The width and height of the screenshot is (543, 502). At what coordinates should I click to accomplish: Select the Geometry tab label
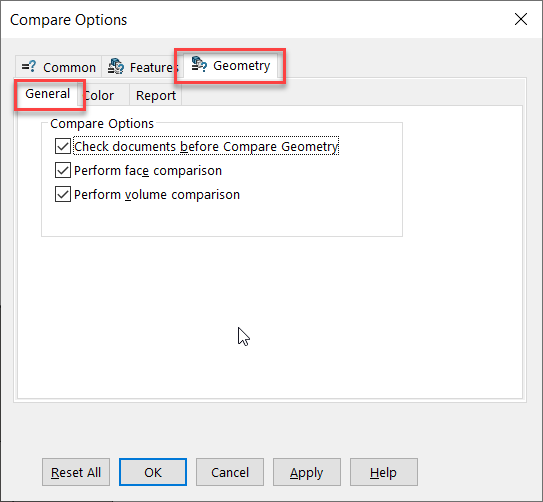tap(241, 65)
